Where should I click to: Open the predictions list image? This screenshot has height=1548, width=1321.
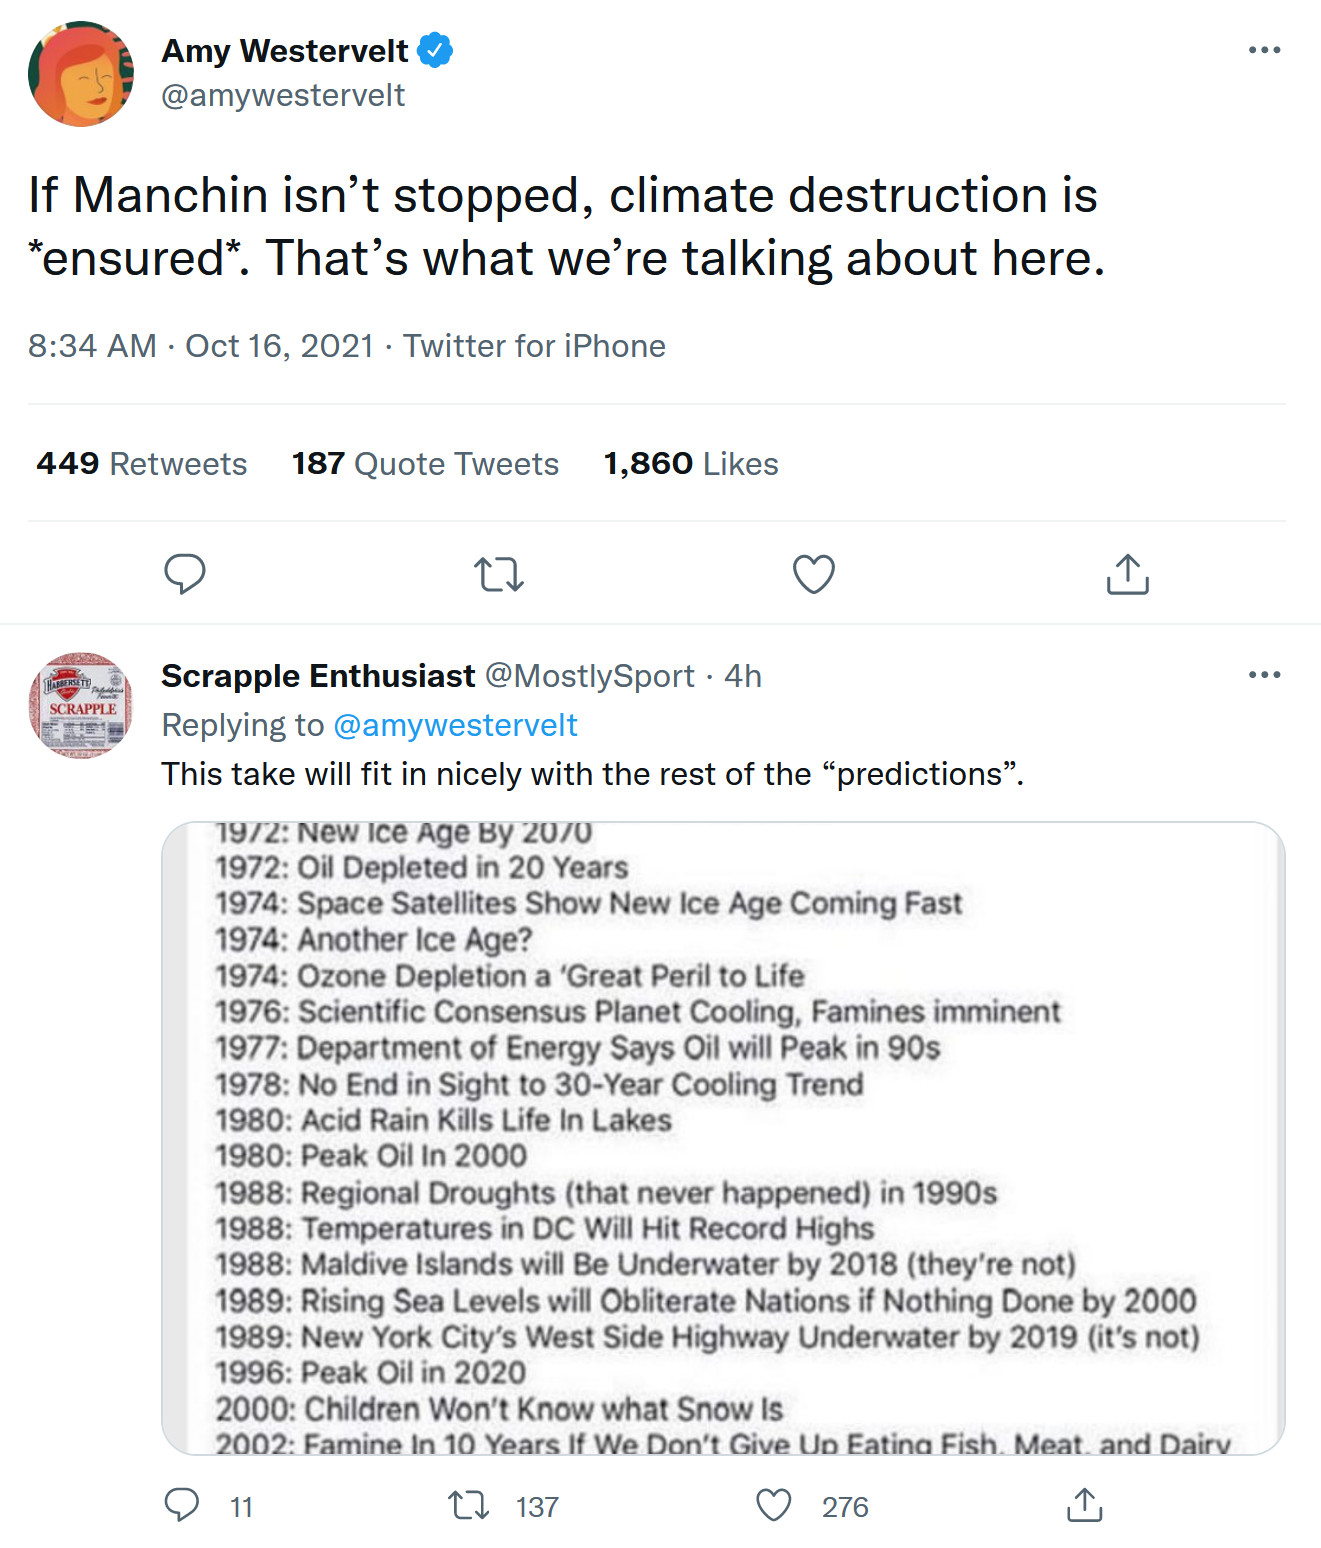tap(723, 1138)
